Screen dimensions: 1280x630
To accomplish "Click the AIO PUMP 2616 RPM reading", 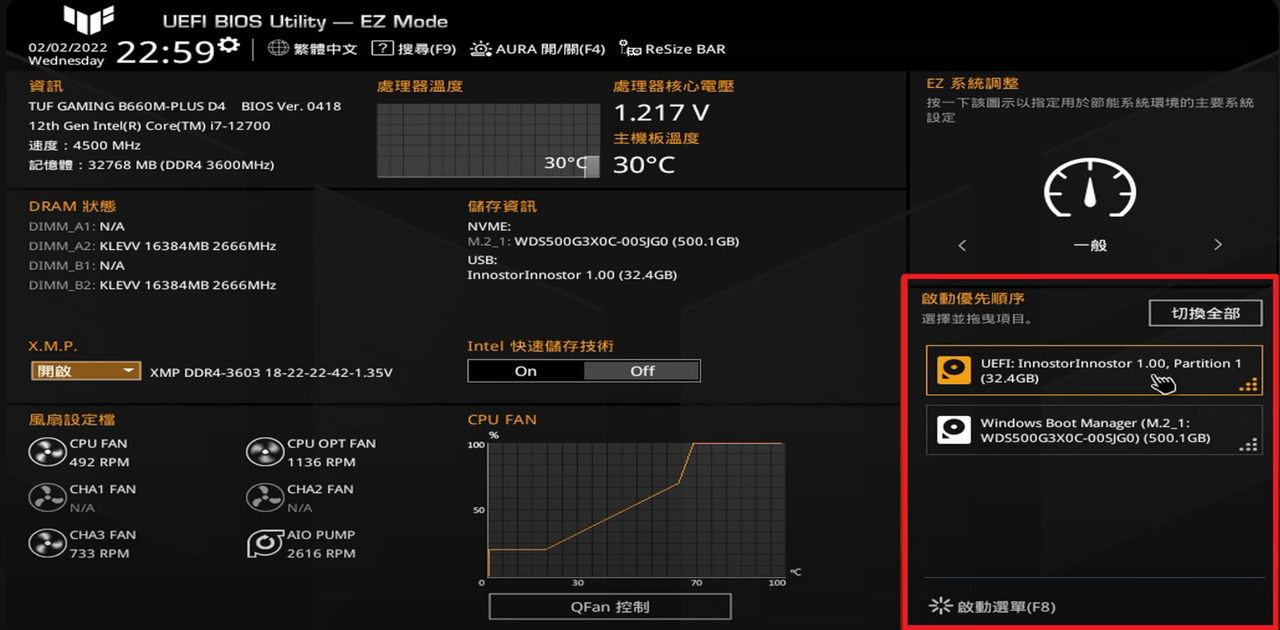I will point(321,553).
